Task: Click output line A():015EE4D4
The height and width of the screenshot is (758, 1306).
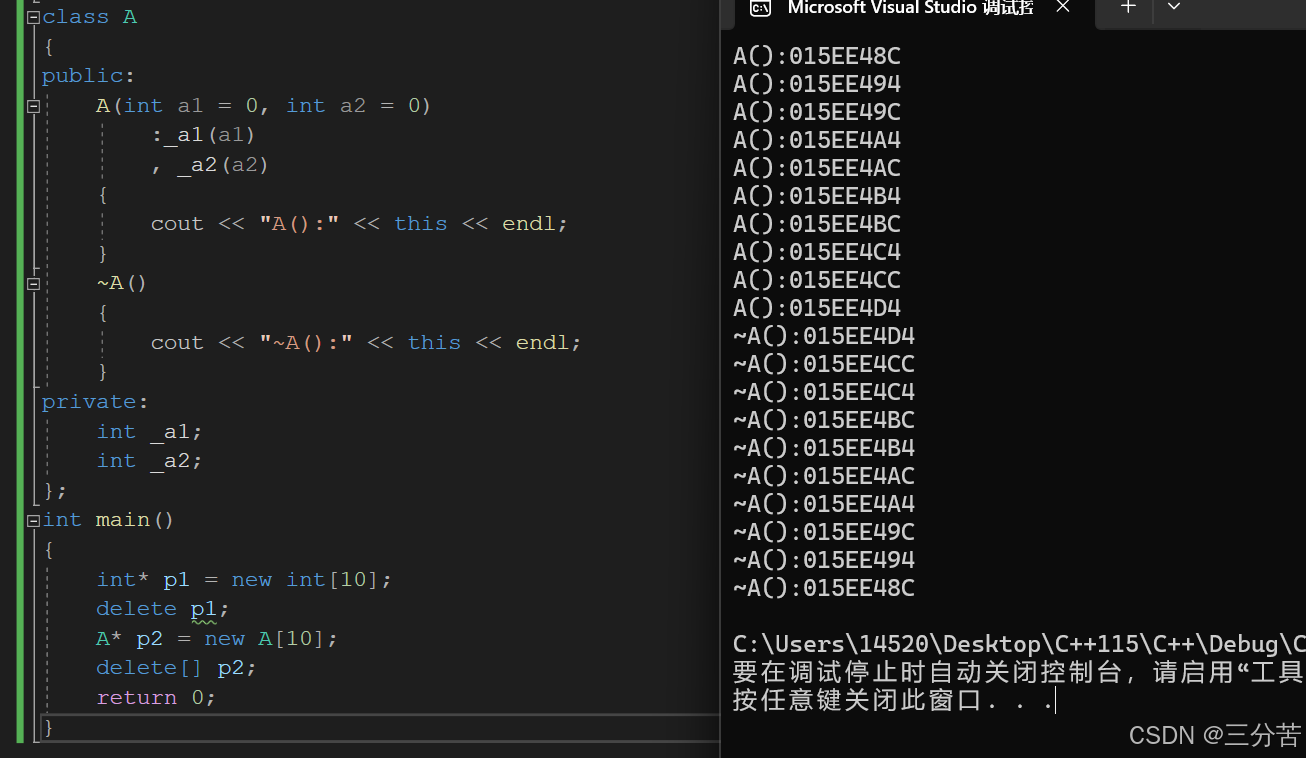Action: click(x=817, y=308)
